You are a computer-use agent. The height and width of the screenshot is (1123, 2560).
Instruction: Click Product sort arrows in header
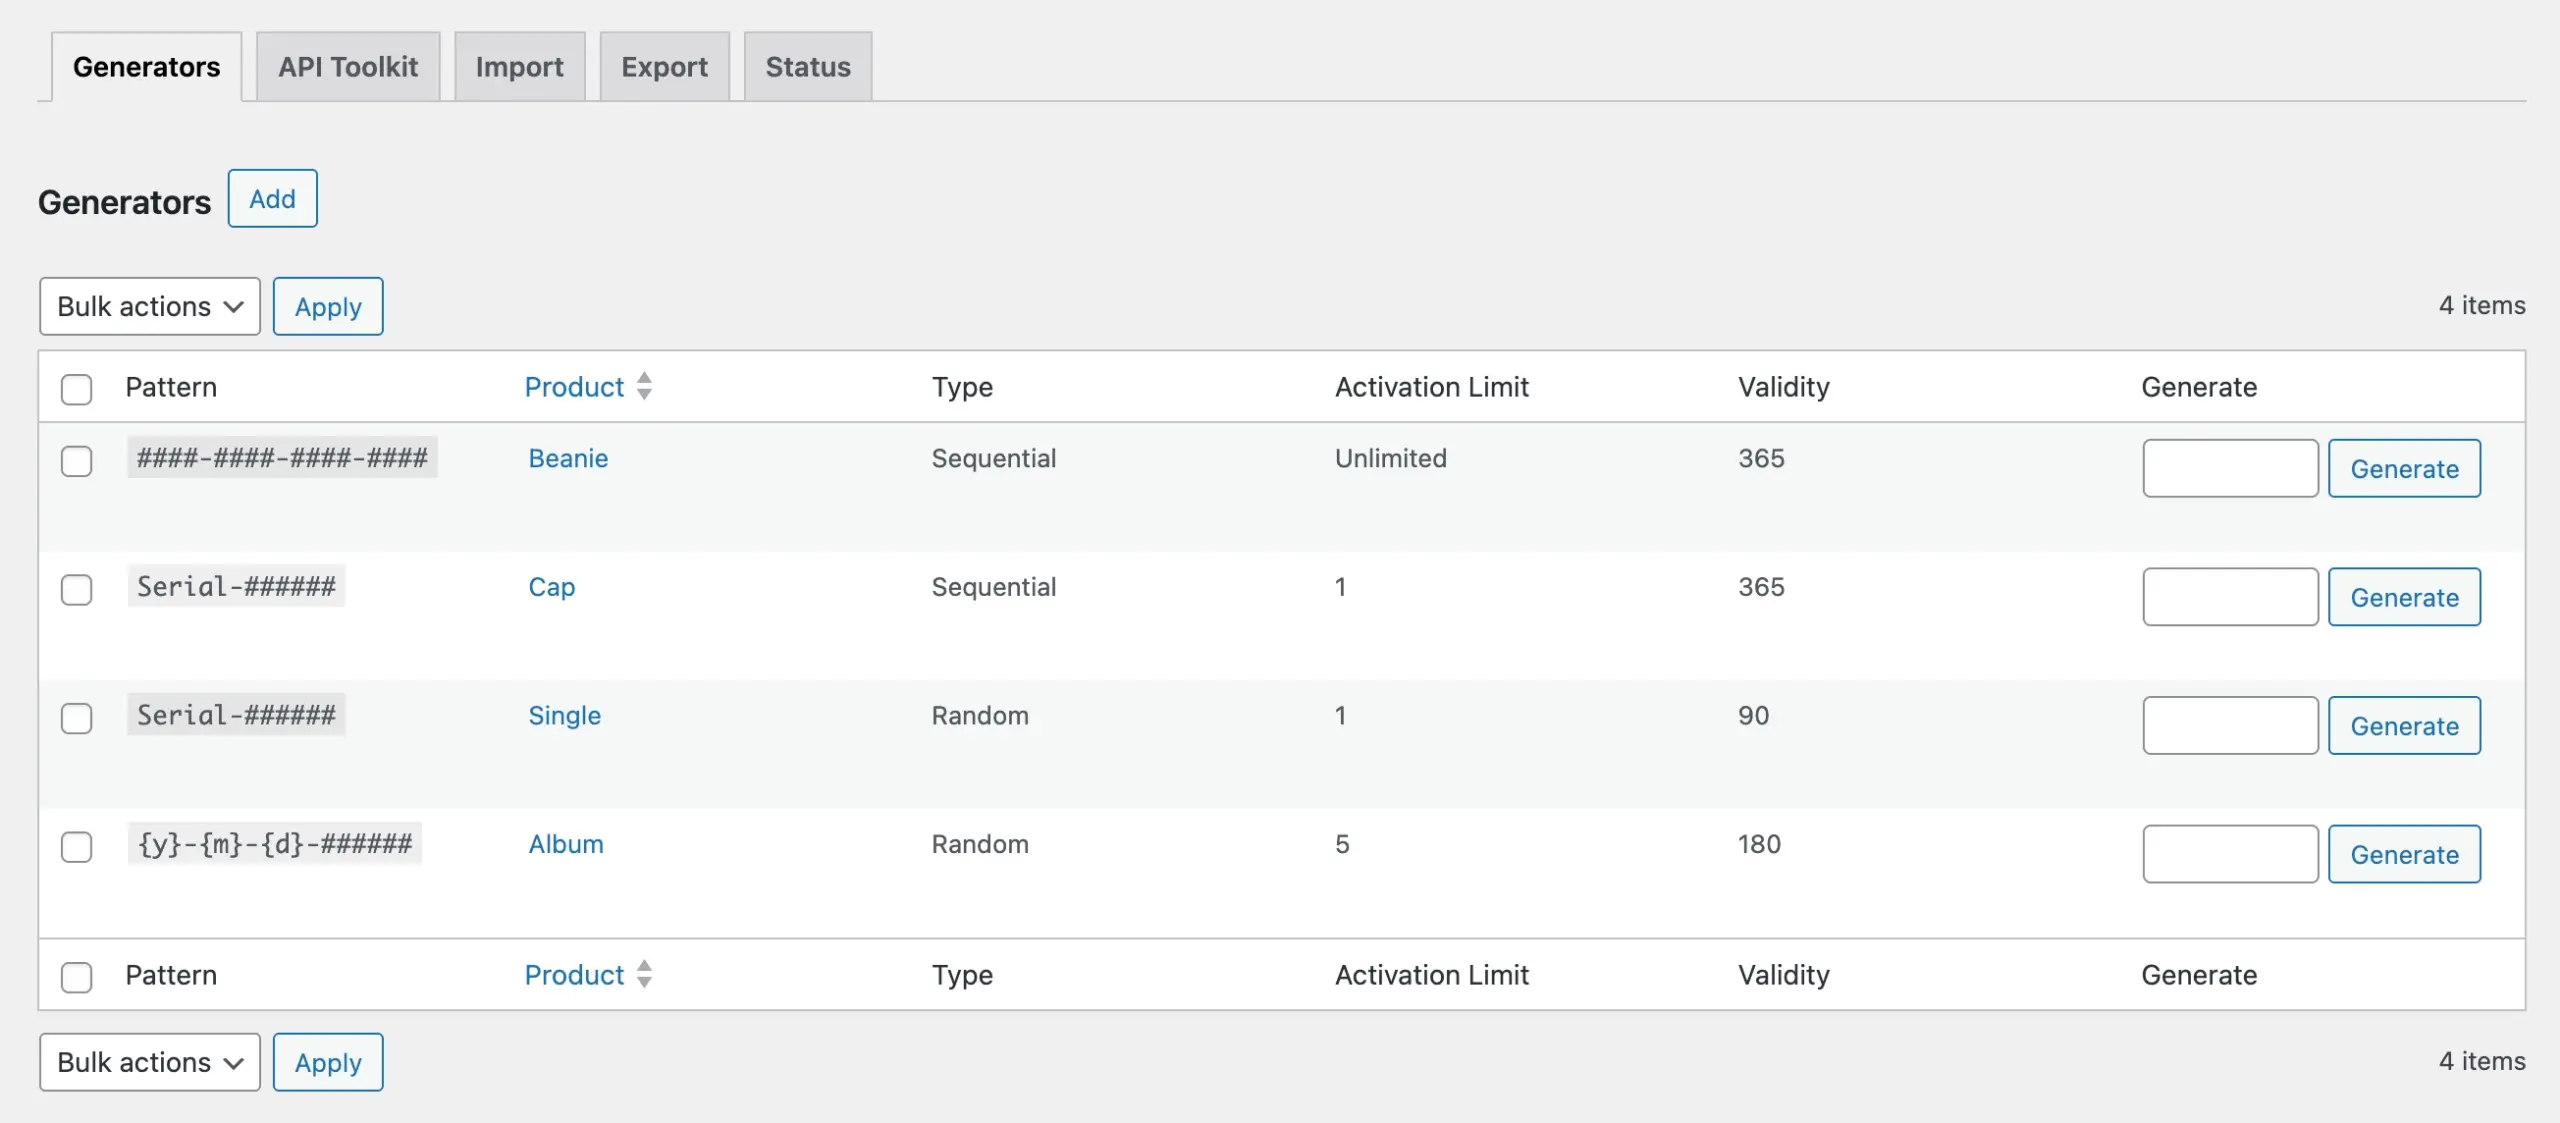(x=644, y=386)
